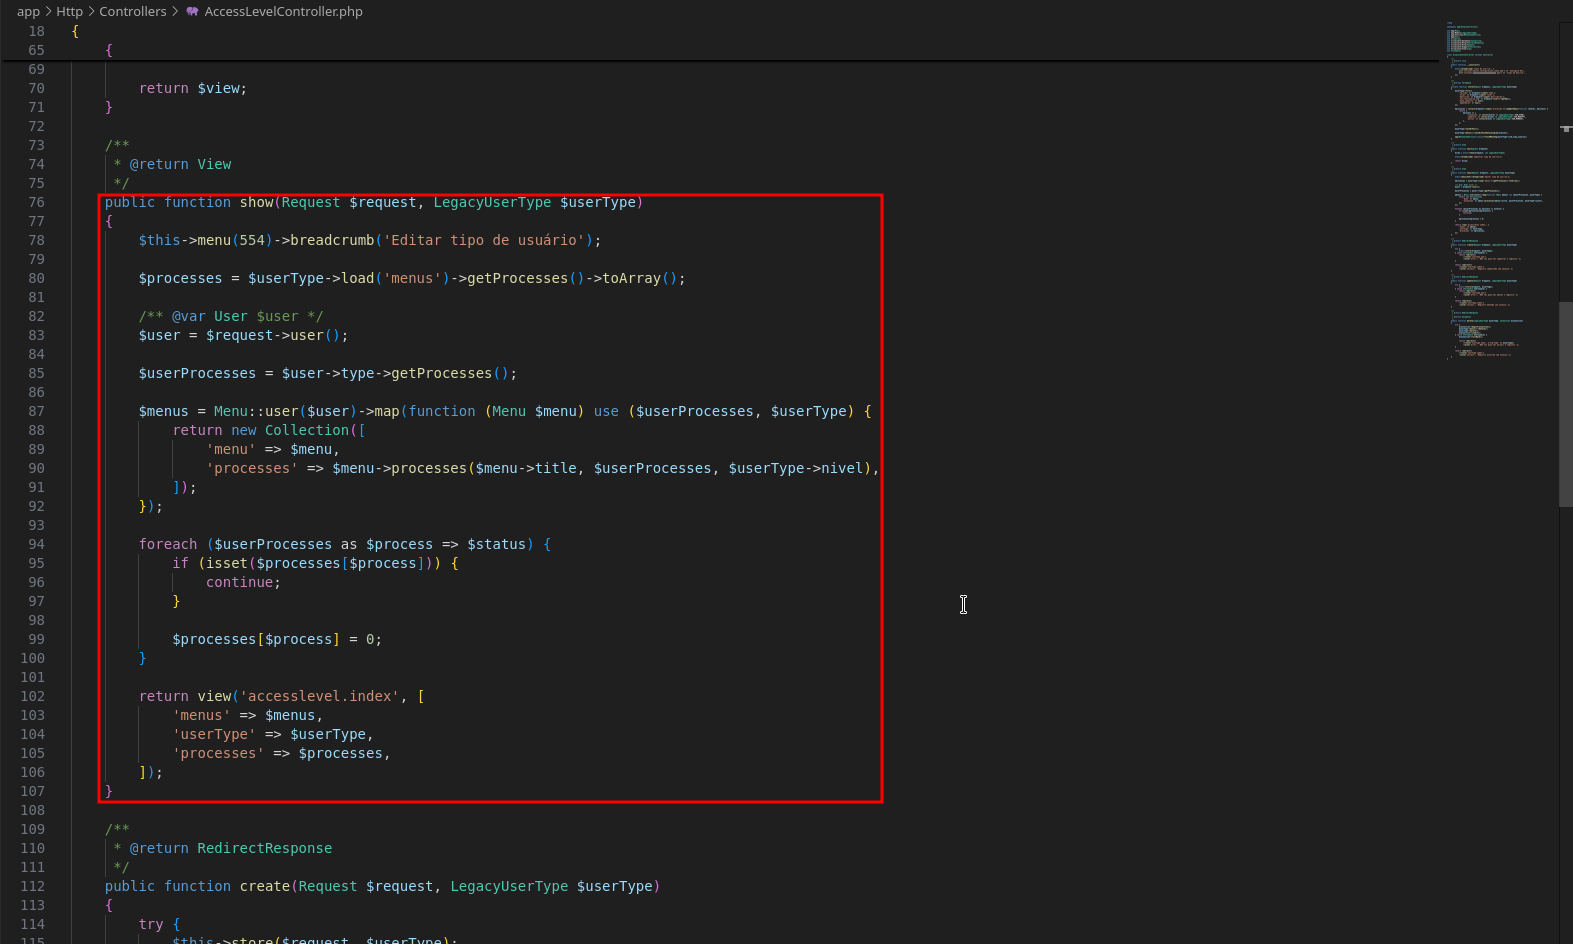Click the 'new' keyword on line 88
1573x944 pixels.
[244, 430]
